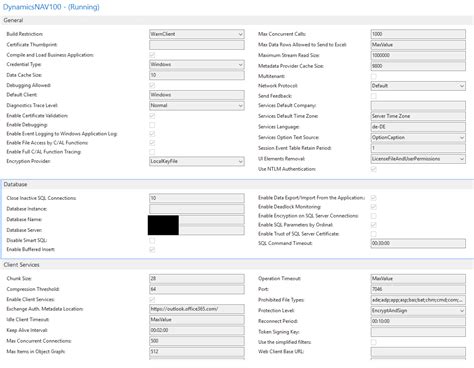Screen dimensions: 474x368
Task: Open Services Option Text Source dropdown
Action: 418,137
